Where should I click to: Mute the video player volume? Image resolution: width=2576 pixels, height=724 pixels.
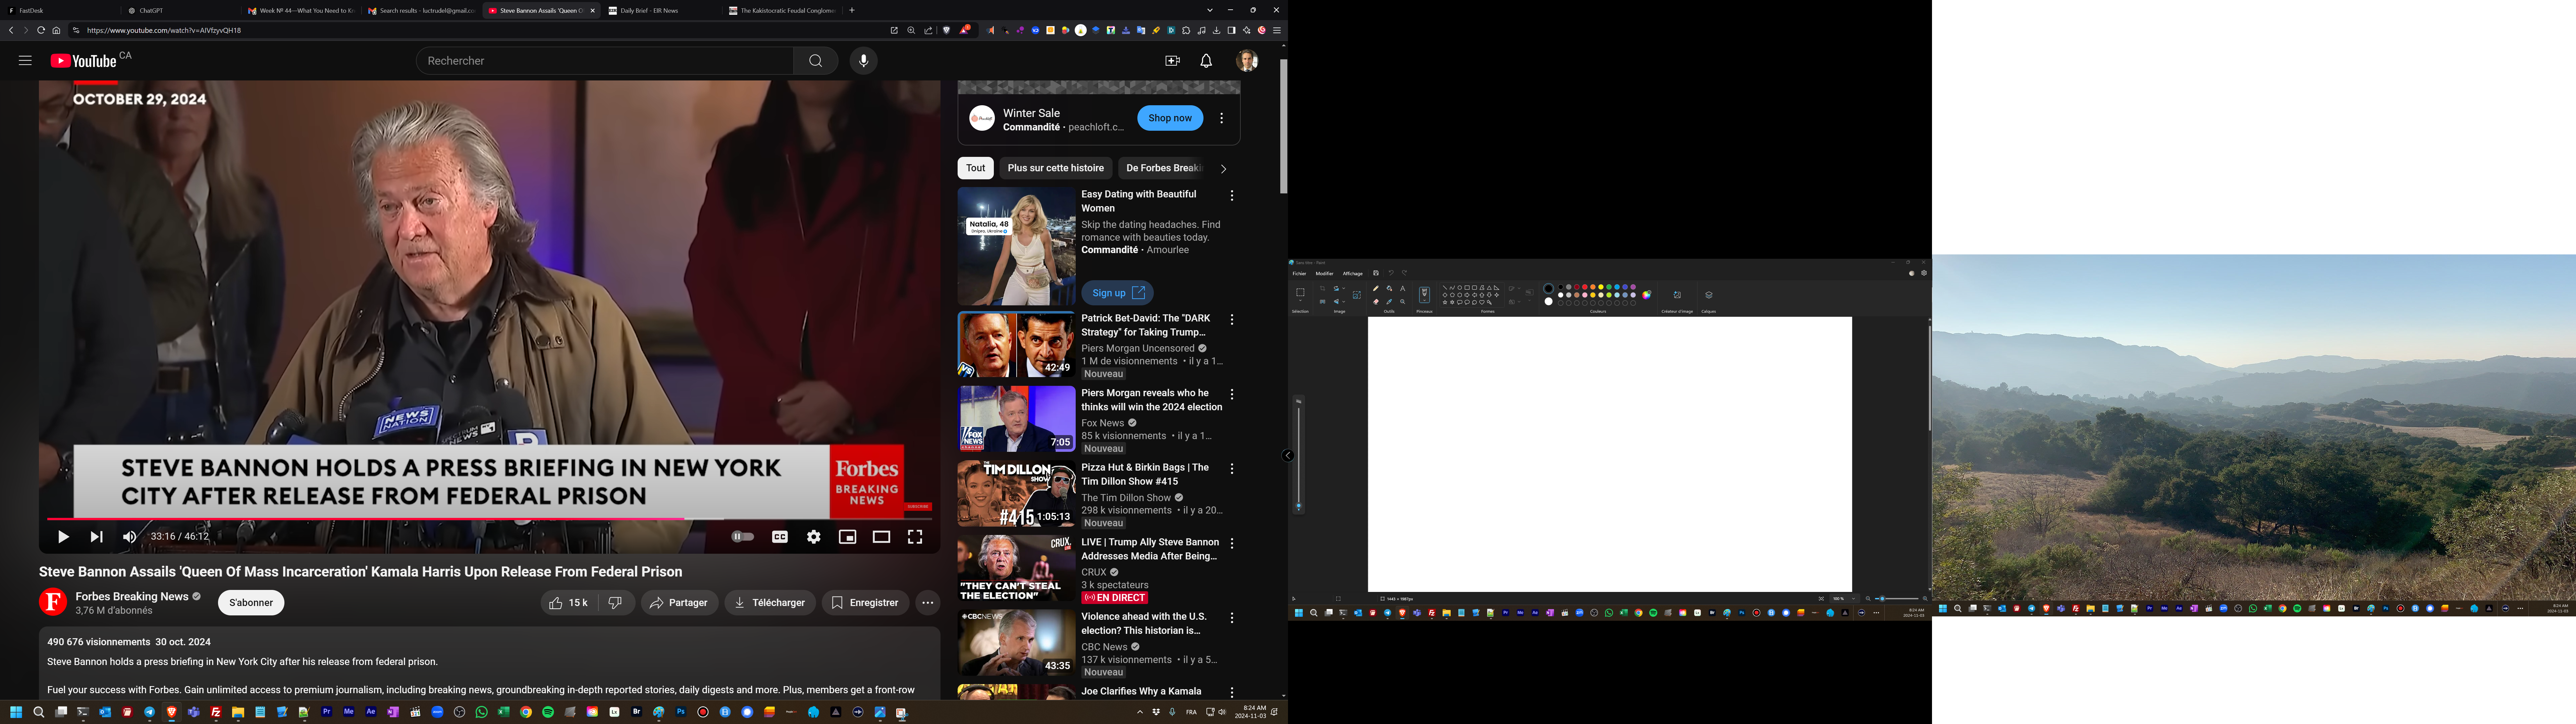click(129, 537)
